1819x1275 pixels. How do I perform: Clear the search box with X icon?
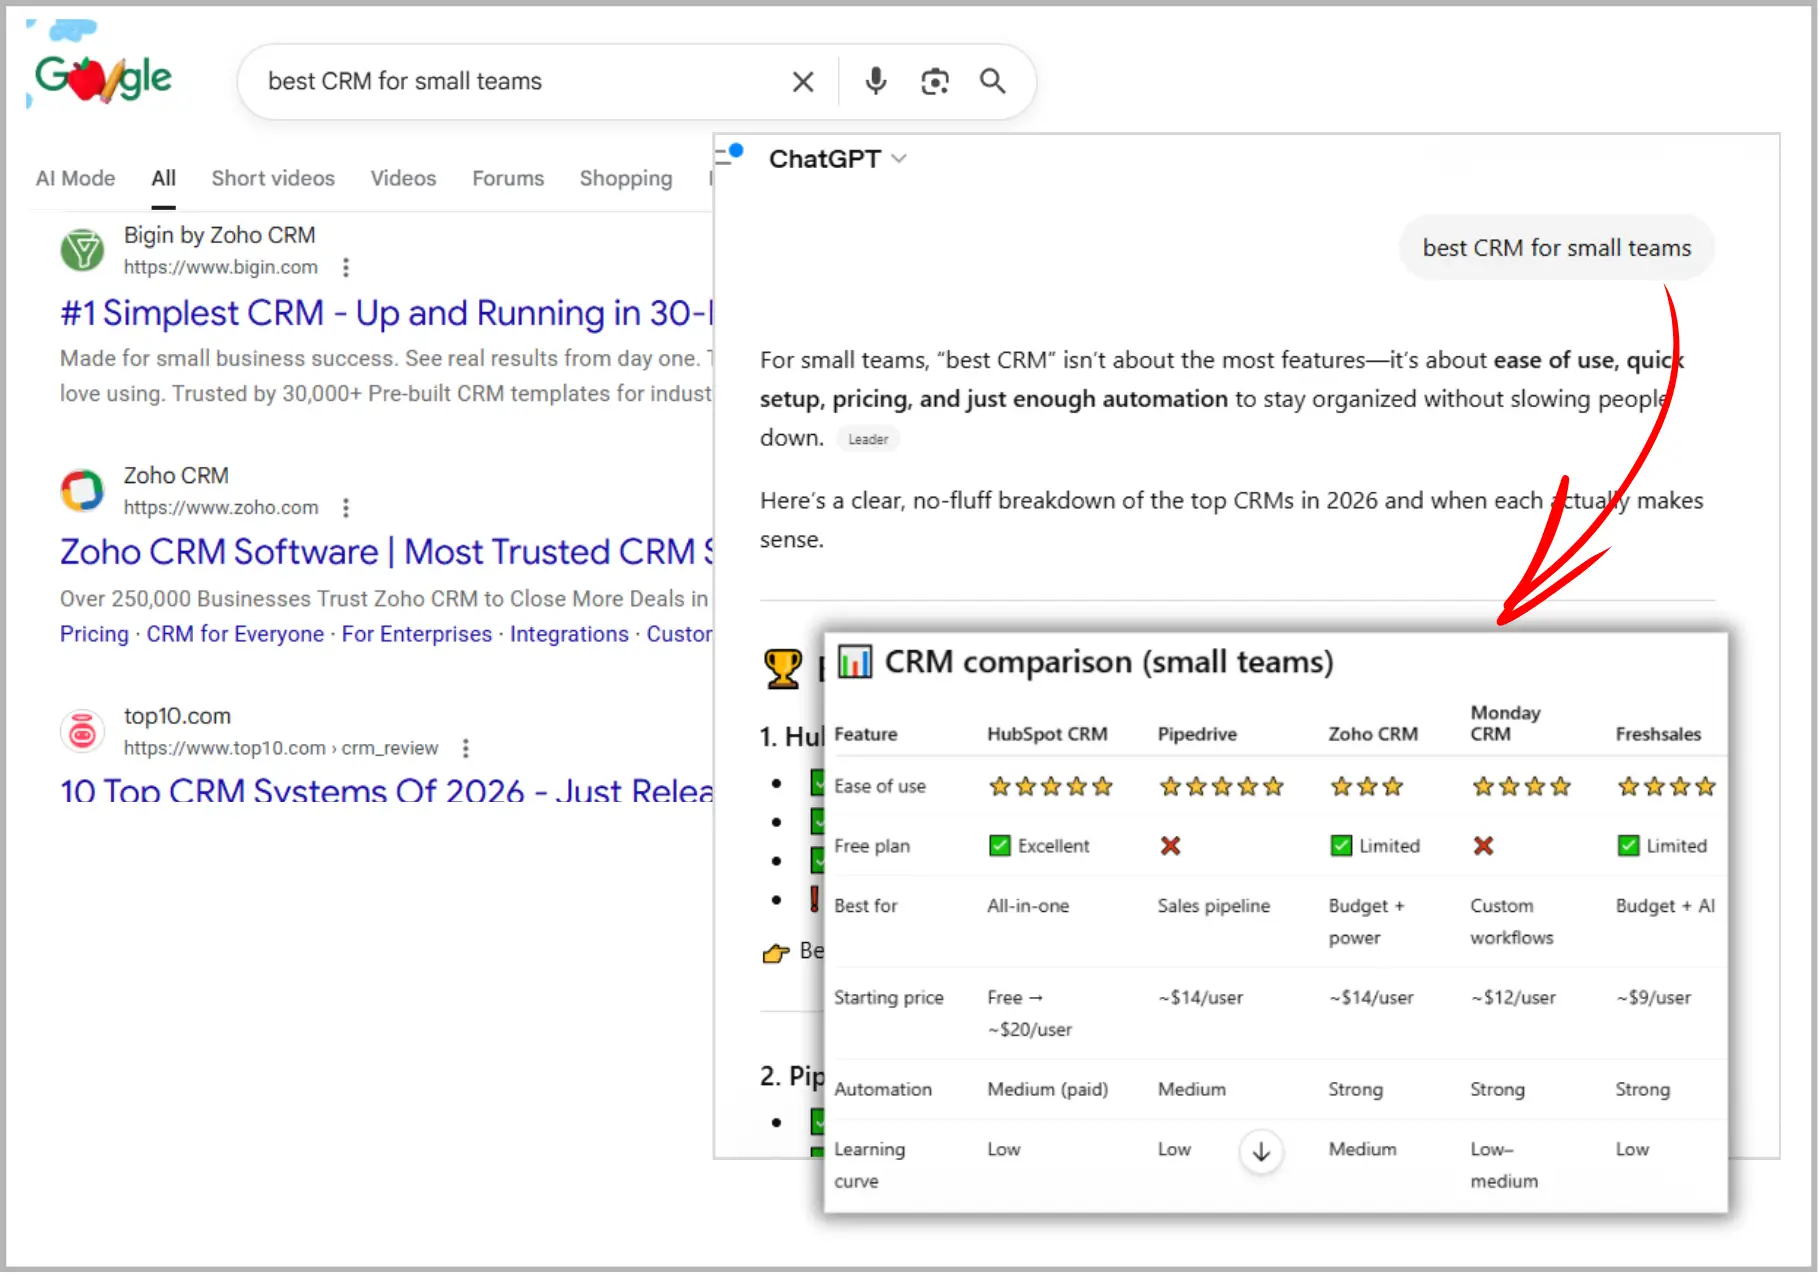(803, 82)
